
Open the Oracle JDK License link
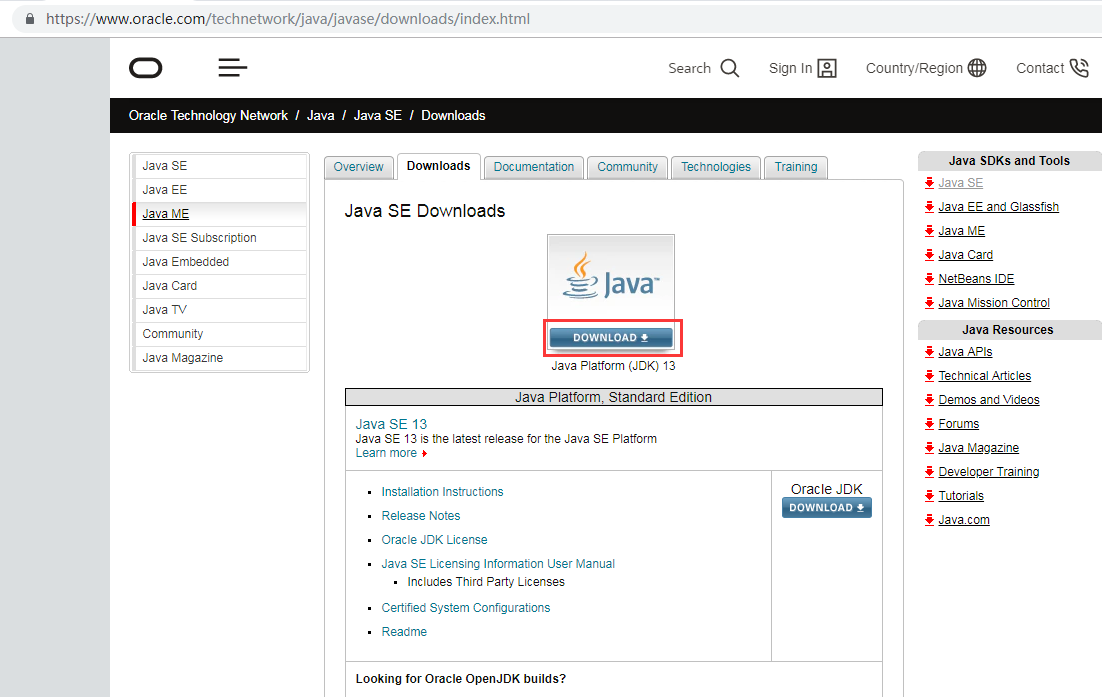tap(434, 540)
